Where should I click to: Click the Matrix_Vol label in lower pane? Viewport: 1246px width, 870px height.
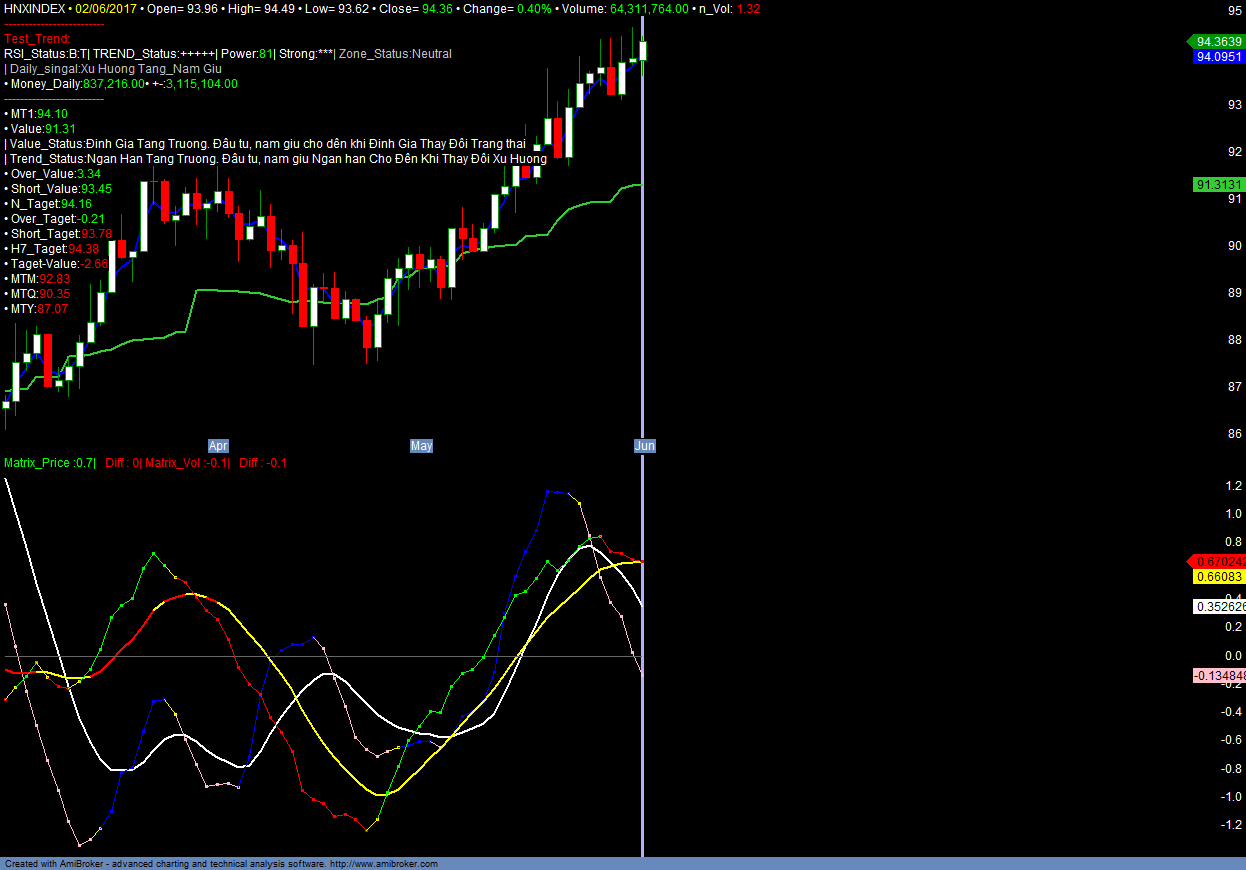pos(187,463)
